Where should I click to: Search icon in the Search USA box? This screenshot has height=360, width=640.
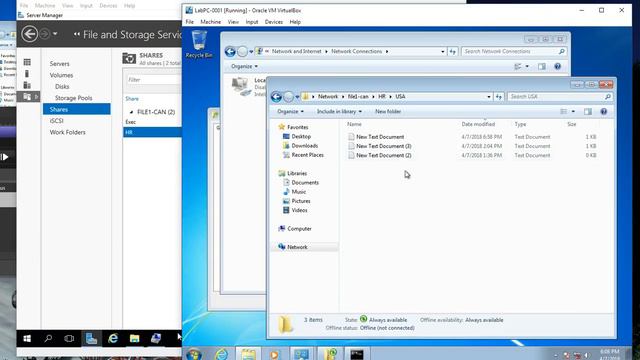[607, 97]
